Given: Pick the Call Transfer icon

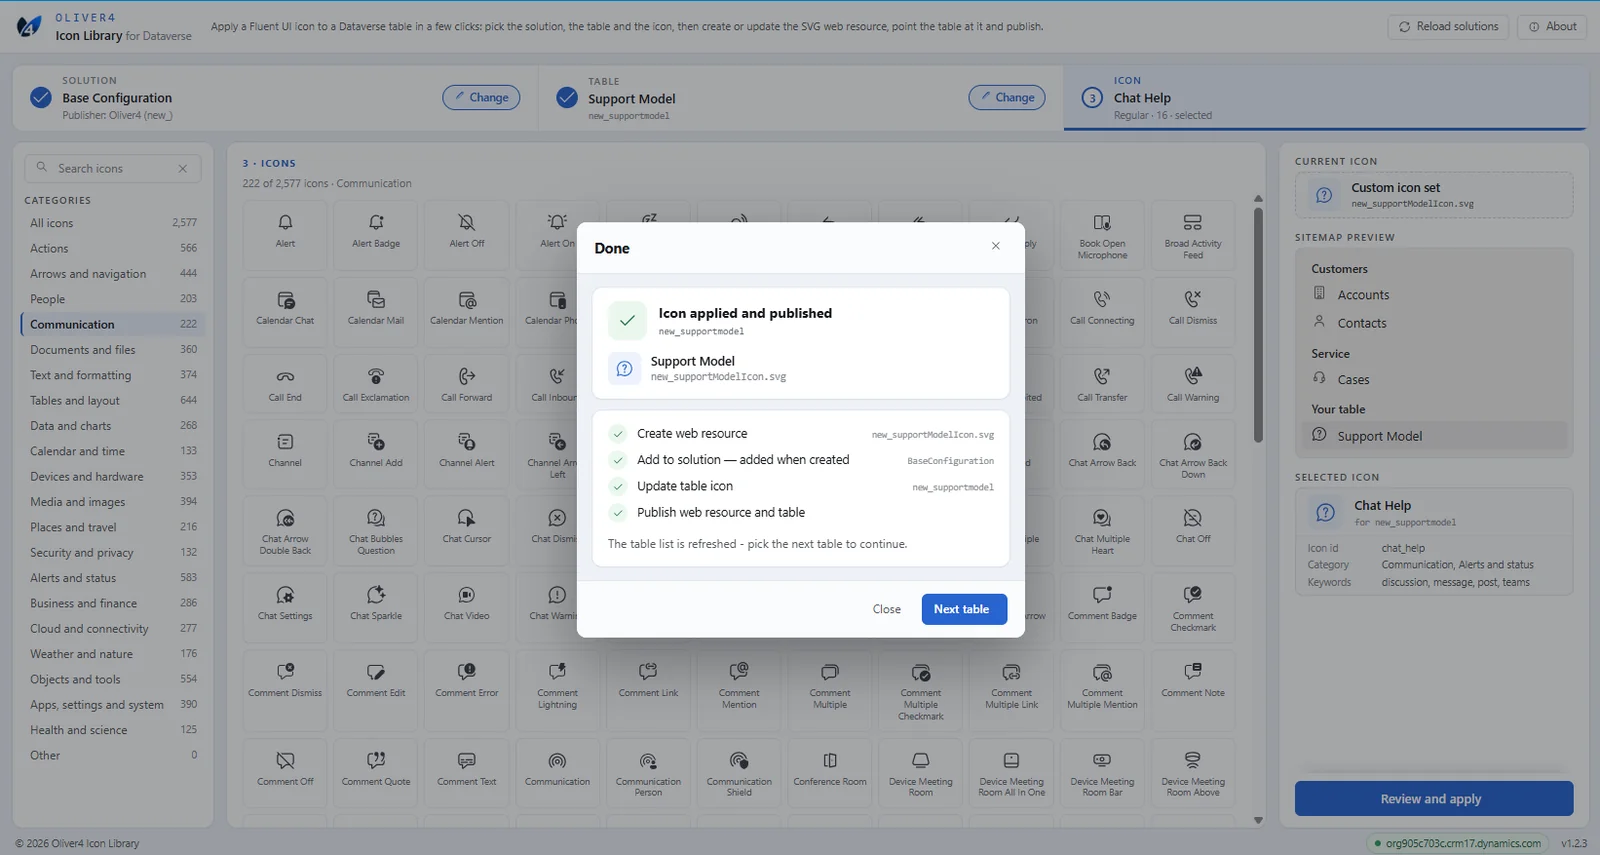Looking at the screenshot, I should [x=1102, y=383].
